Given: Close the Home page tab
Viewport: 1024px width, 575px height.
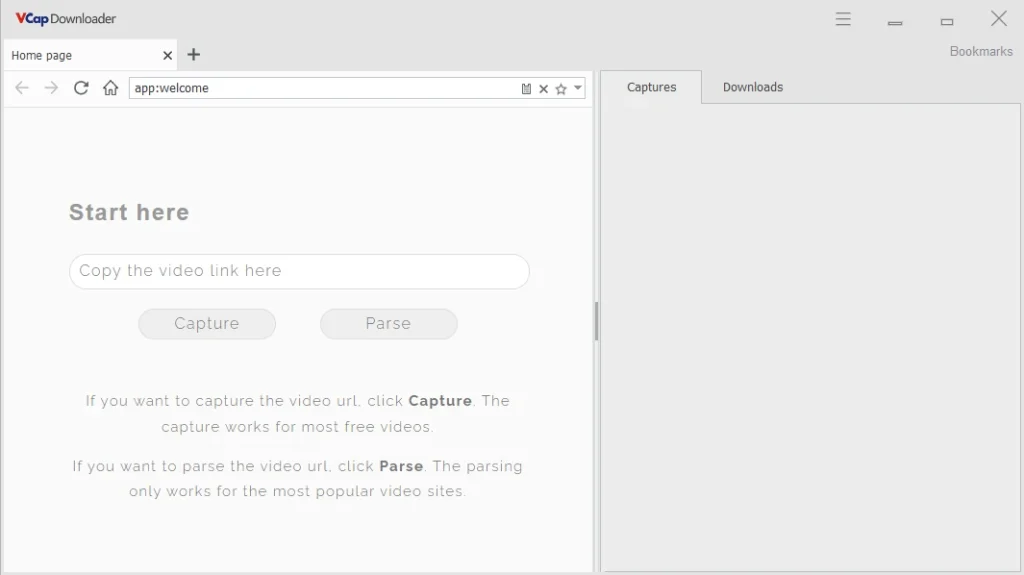Looking at the screenshot, I should pyautogui.click(x=167, y=56).
